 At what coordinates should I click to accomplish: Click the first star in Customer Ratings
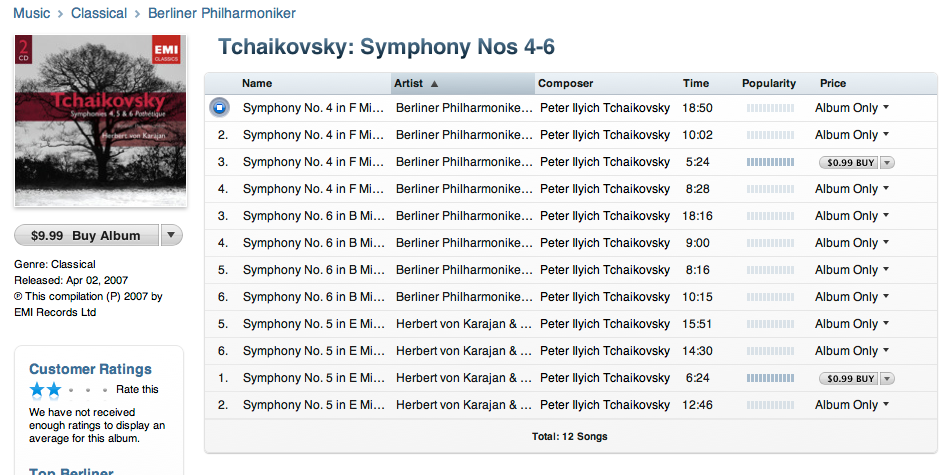(x=38, y=390)
